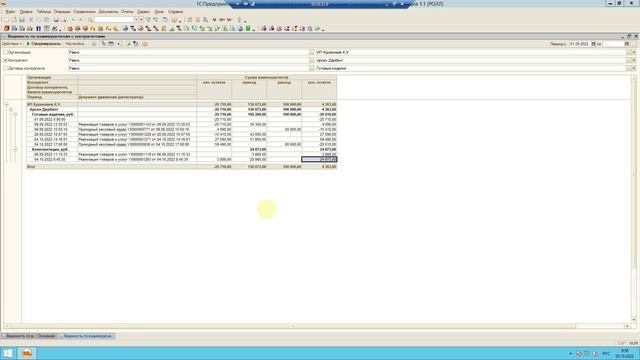
Task: Open the Справка menu
Action: tap(176, 12)
